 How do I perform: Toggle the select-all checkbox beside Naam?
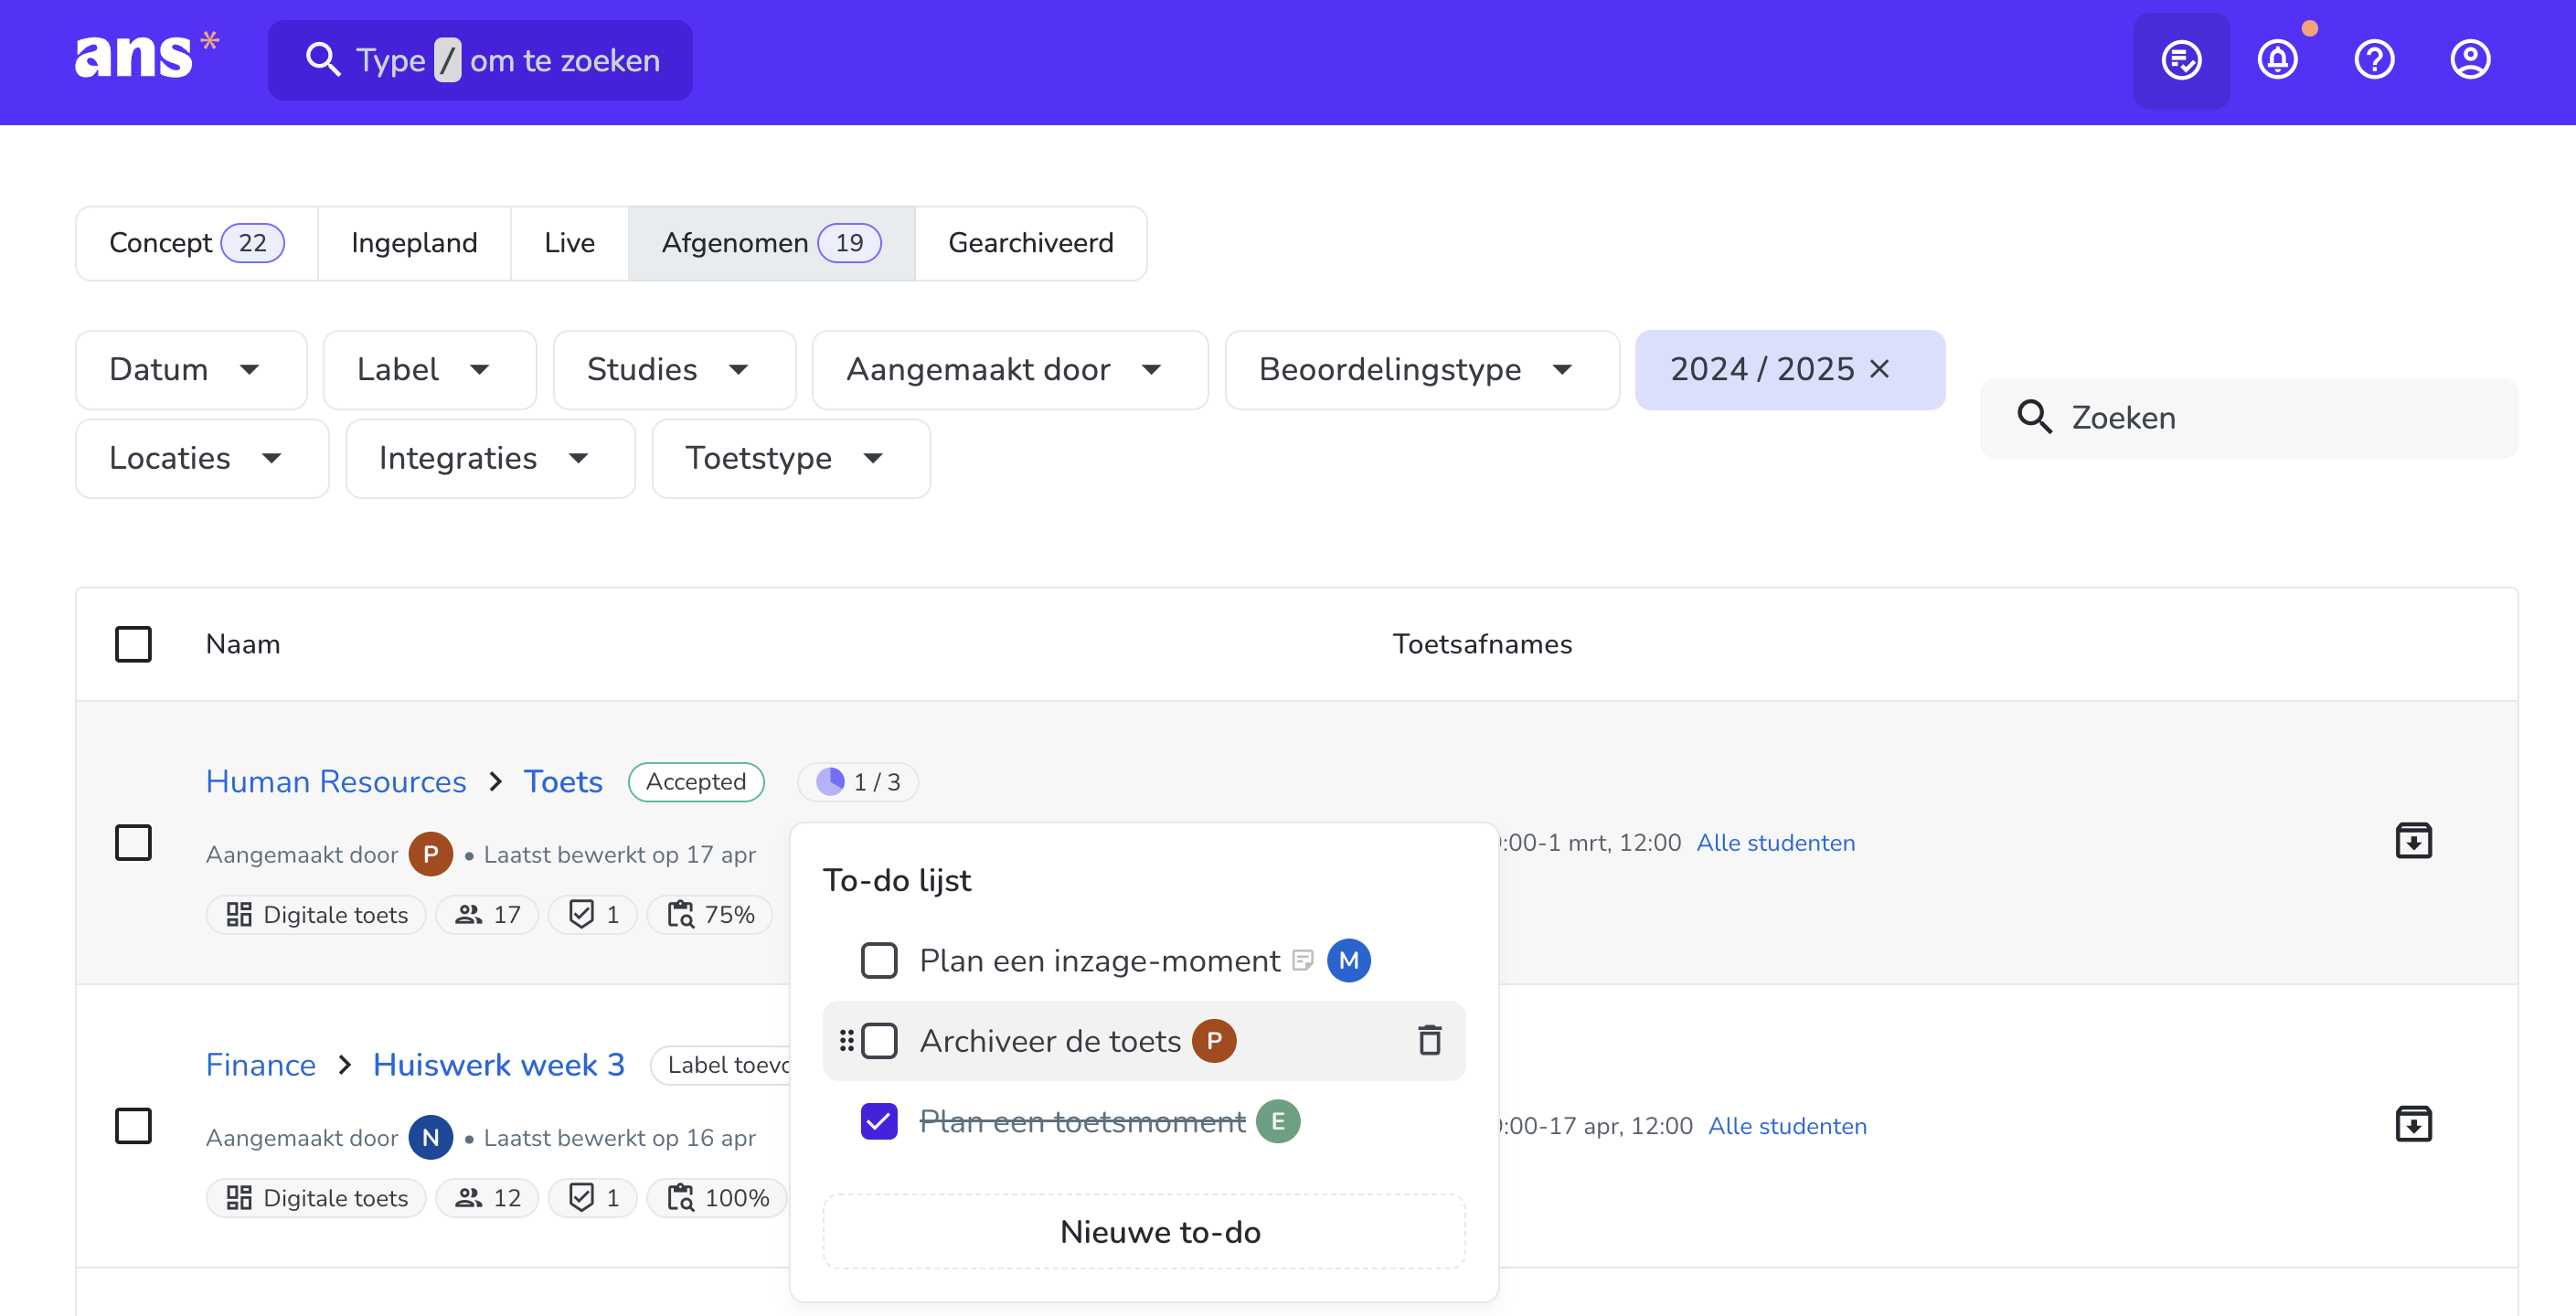click(133, 644)
